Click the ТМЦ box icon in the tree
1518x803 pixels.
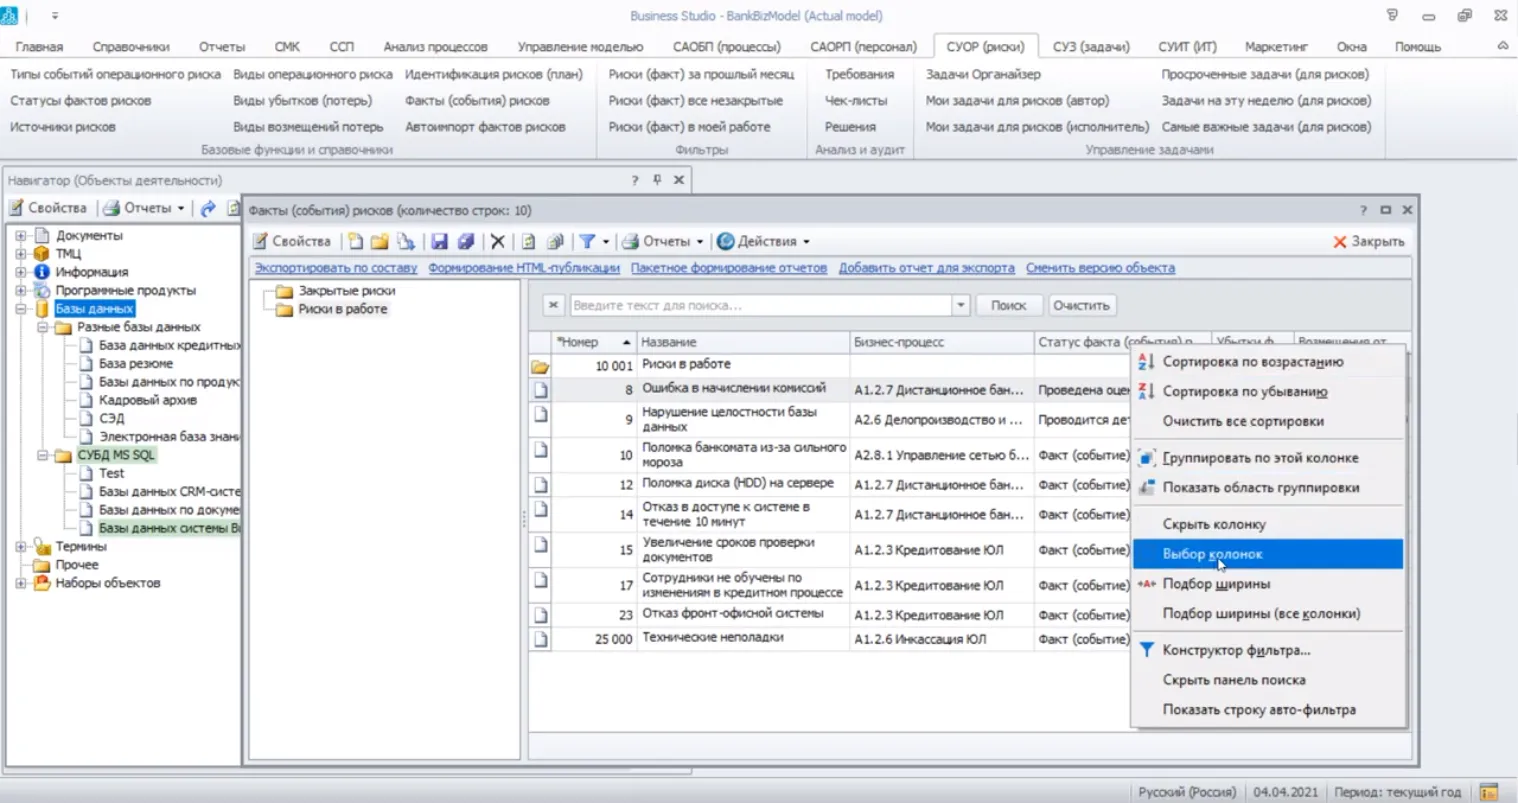click(x=41, y=254)
